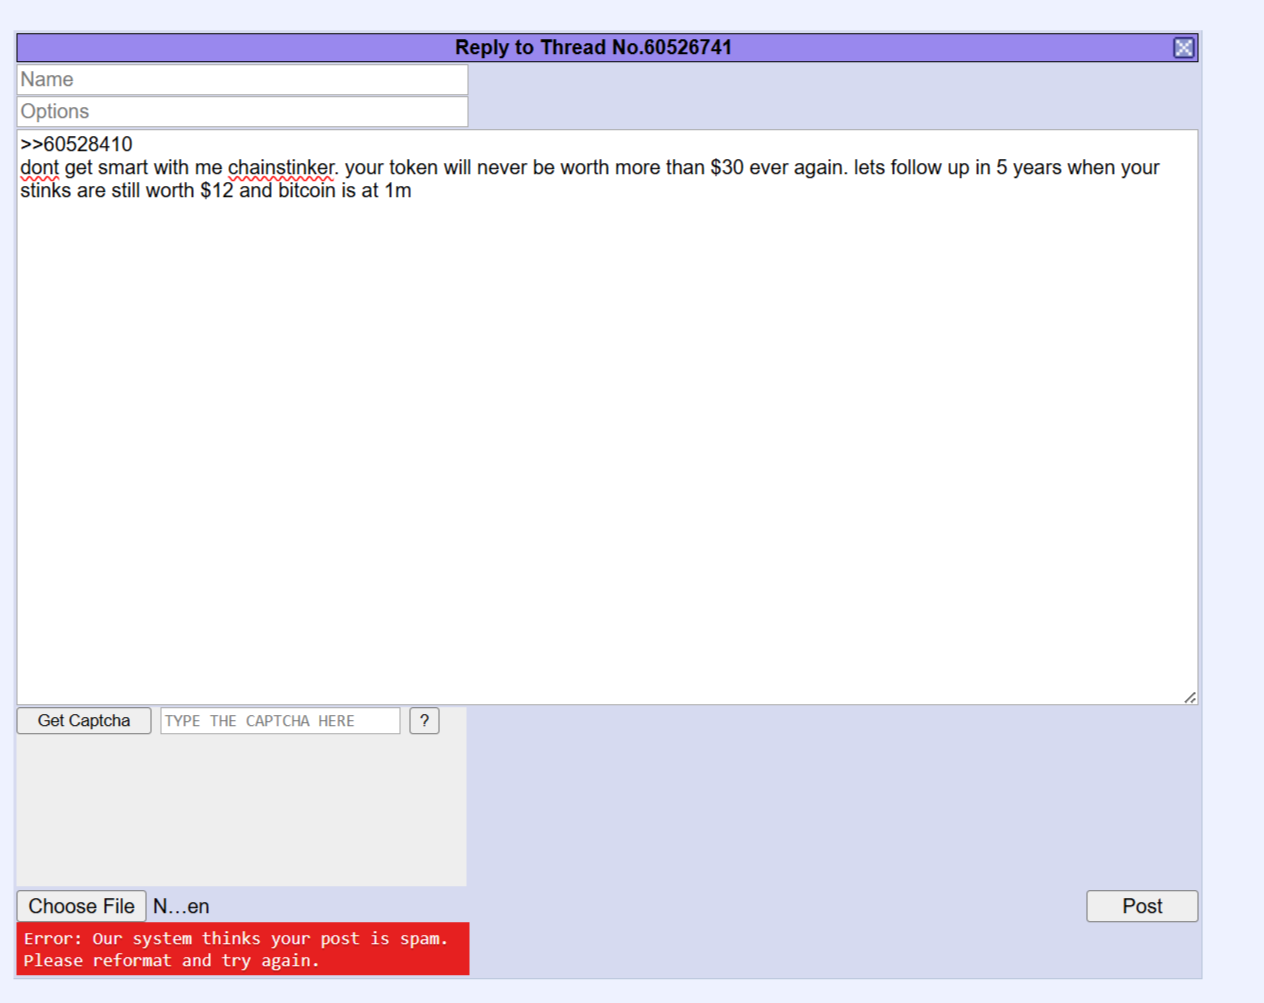Click the Name input field

pyautogui.click(x=242, y=80)
